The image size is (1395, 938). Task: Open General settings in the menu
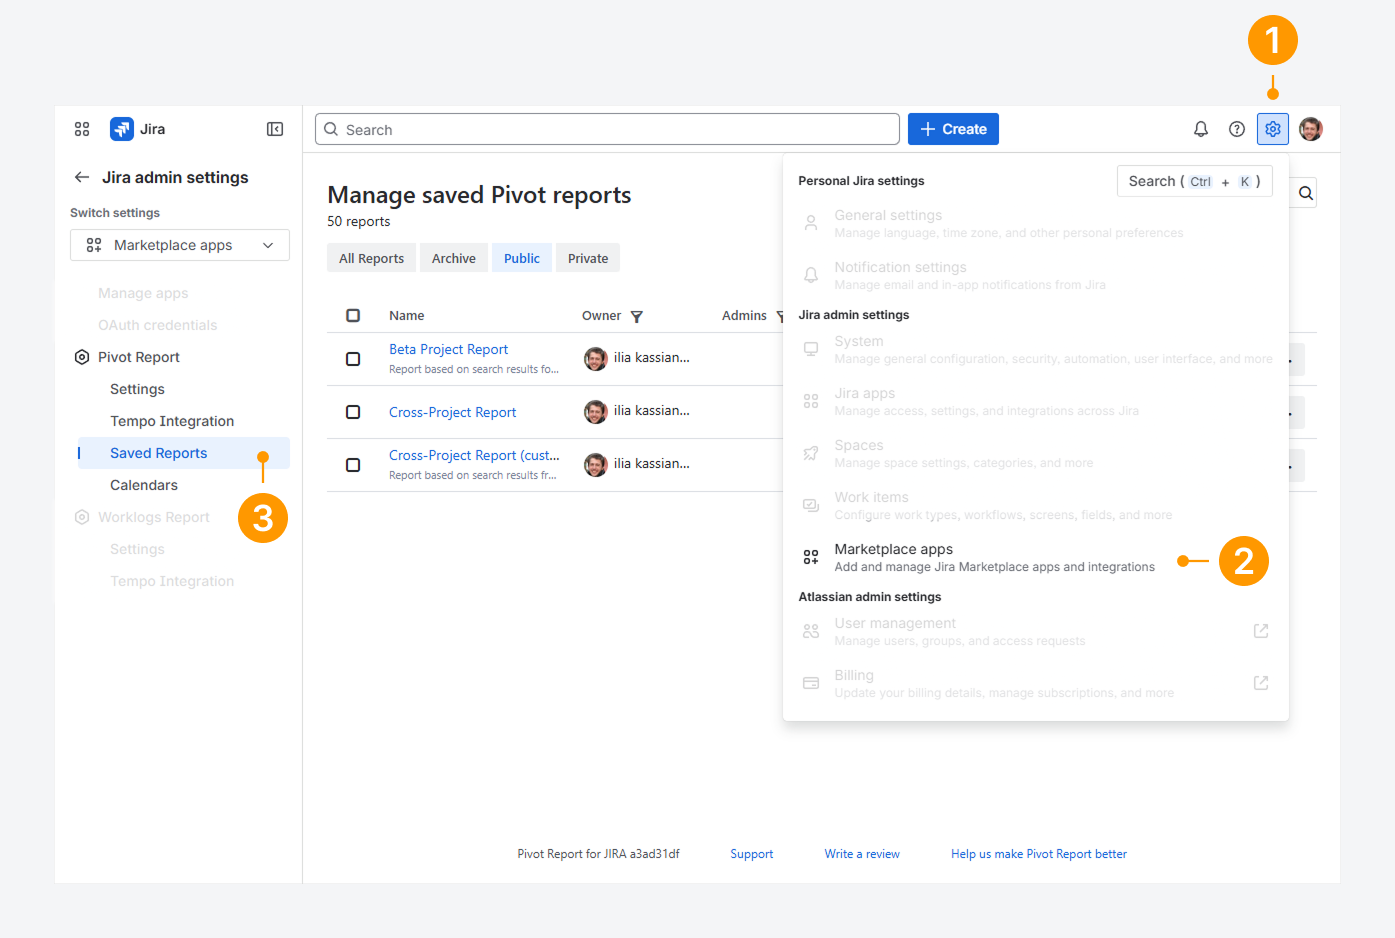[x=1036, y=223]
